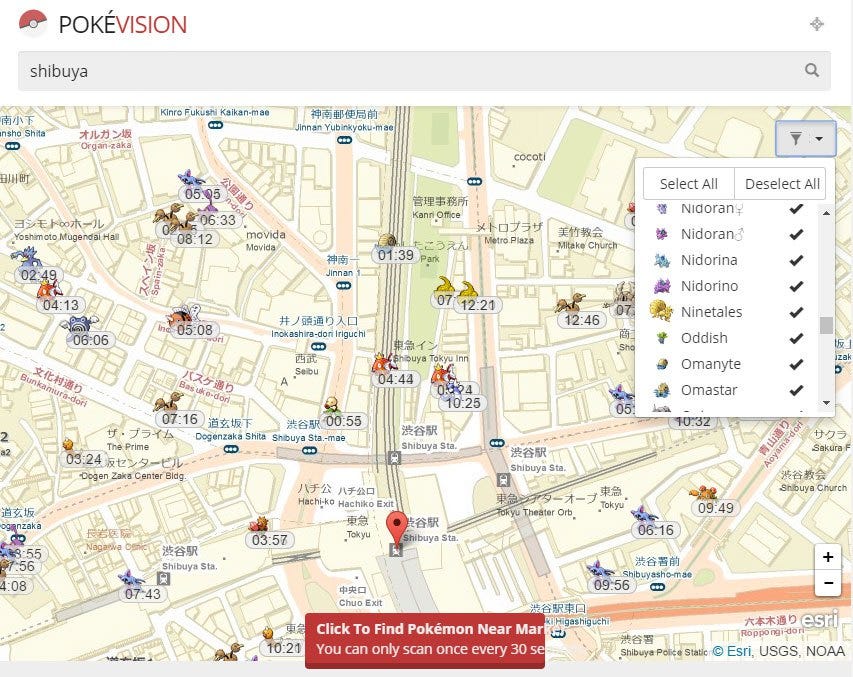
Task: Focus the shibuya search field
Action: (424, 71)
